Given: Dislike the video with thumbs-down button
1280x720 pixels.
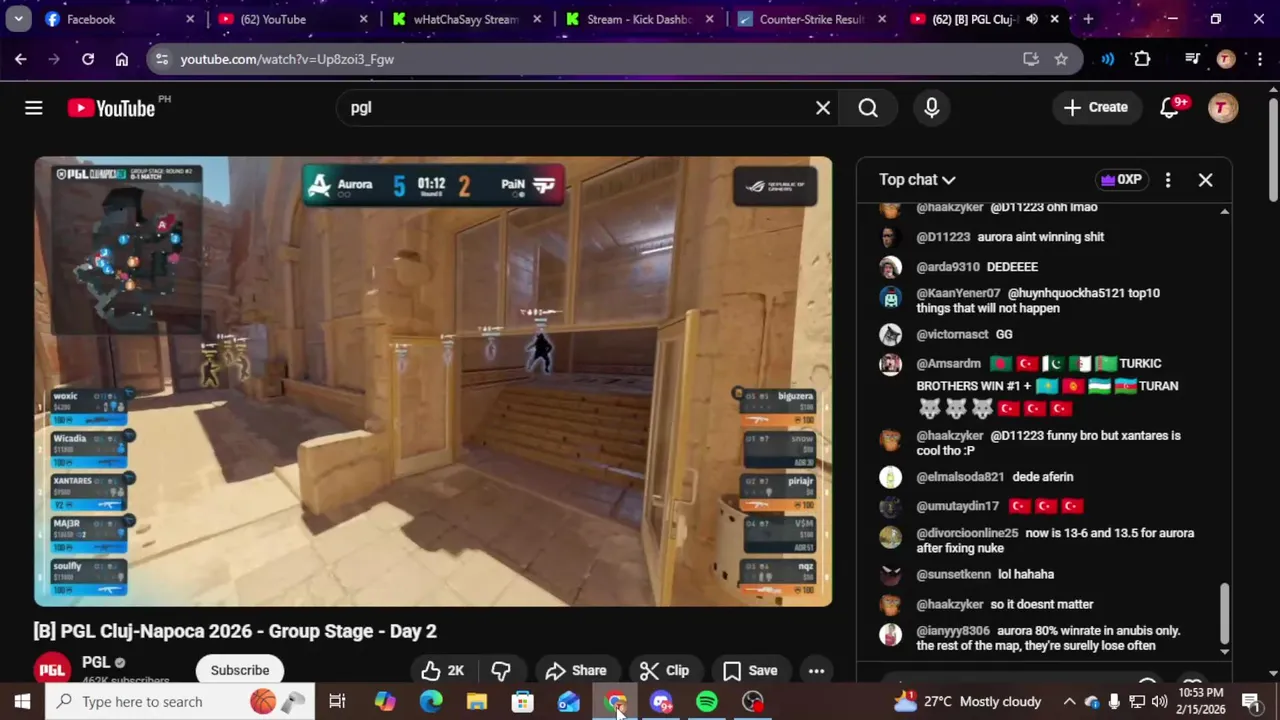Looking at the screenshot, I should click(x=501, y=671).
